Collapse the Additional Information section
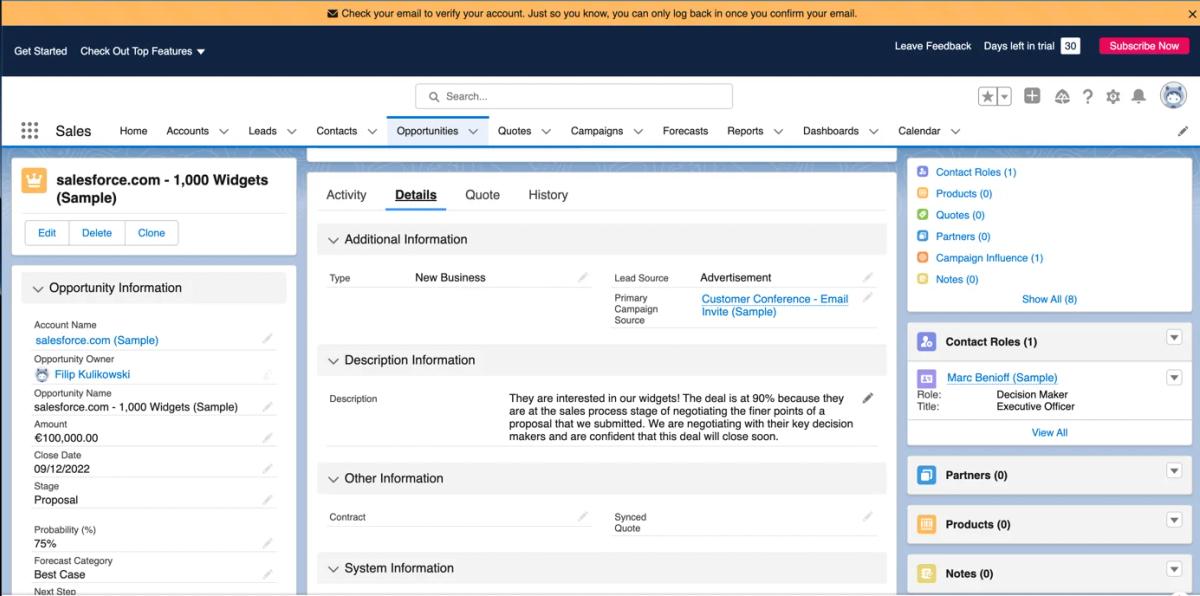The image size is (1200, 596). [x=333, y=240]
